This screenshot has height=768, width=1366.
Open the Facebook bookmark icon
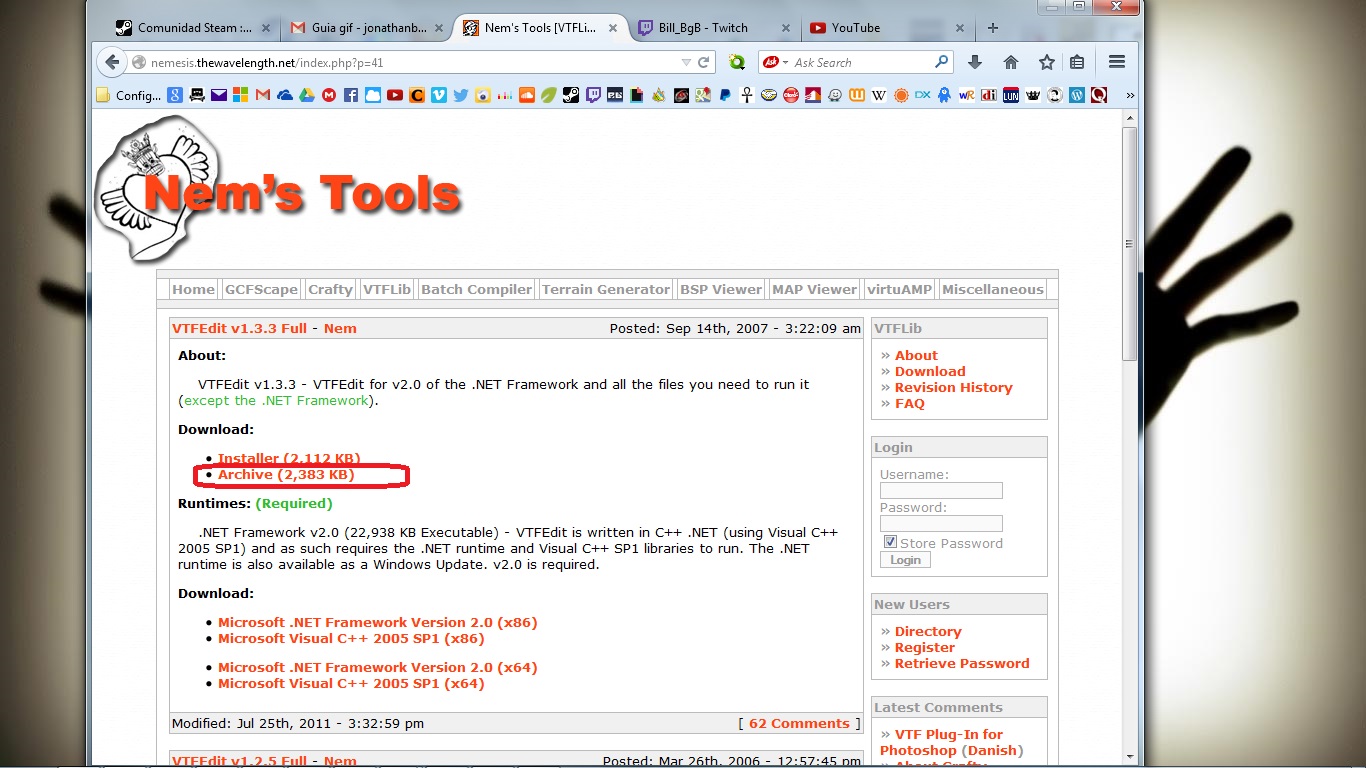(351, 96)
